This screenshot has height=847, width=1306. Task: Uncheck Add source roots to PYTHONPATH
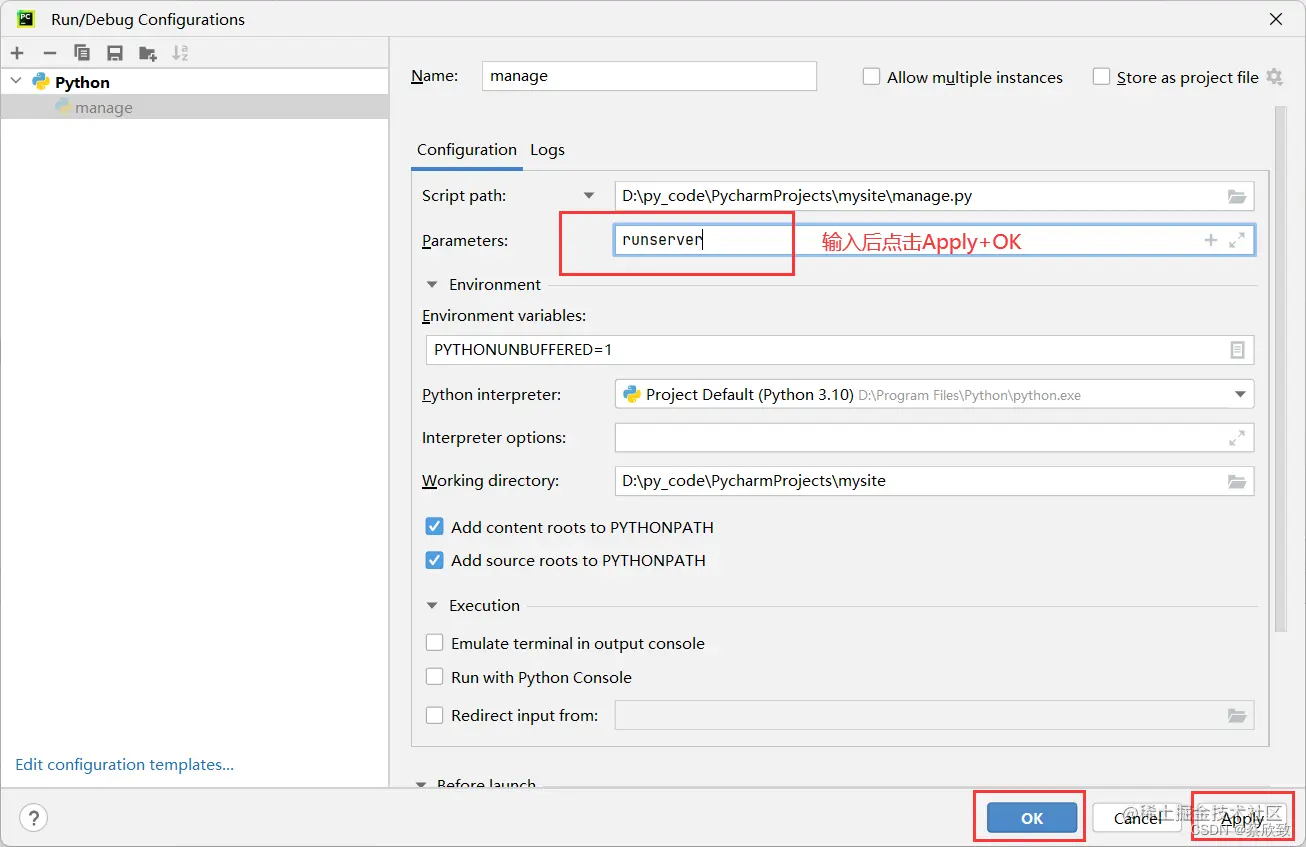tap(434, 560)
